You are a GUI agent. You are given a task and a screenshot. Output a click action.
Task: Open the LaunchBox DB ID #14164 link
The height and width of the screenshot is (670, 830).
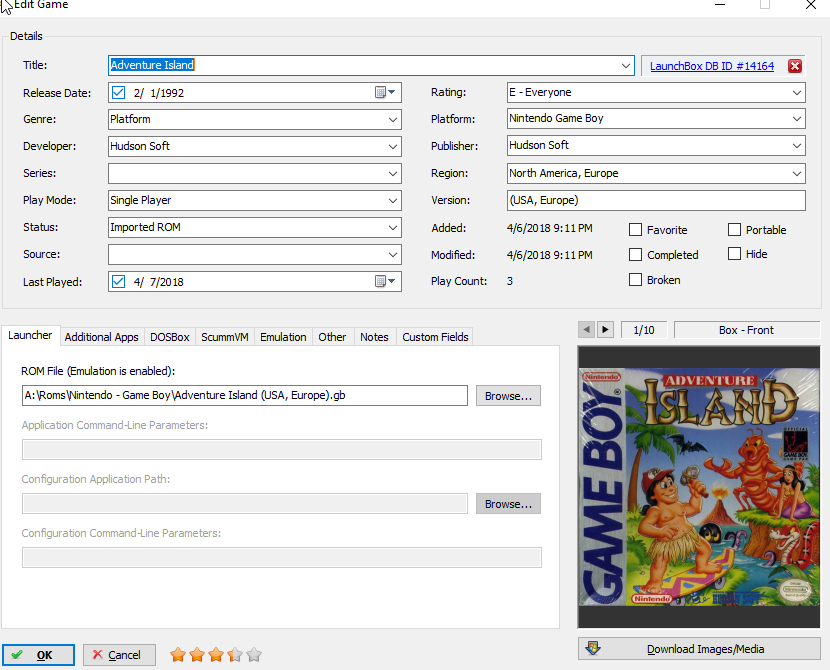pyautogui.click(x=711, y=66)
